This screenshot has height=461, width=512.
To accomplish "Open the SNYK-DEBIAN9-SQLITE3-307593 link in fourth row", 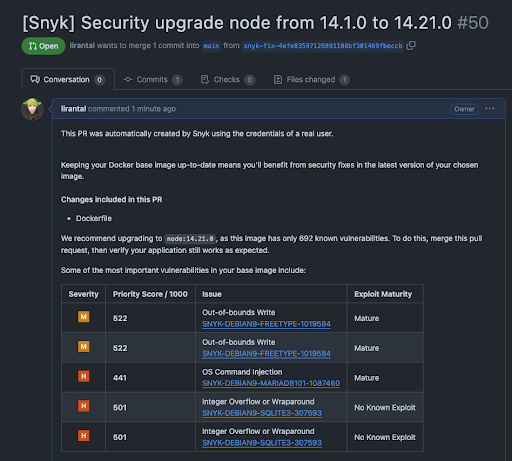I will click(x=262, y=413).
